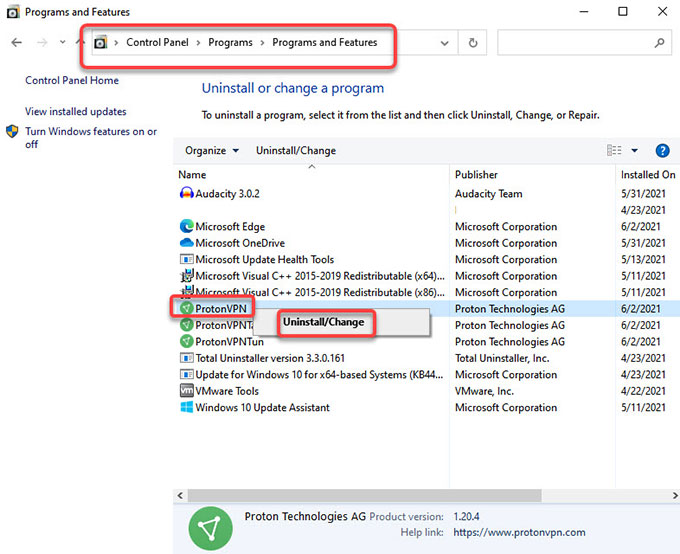Open the blue Help icon

662,151
